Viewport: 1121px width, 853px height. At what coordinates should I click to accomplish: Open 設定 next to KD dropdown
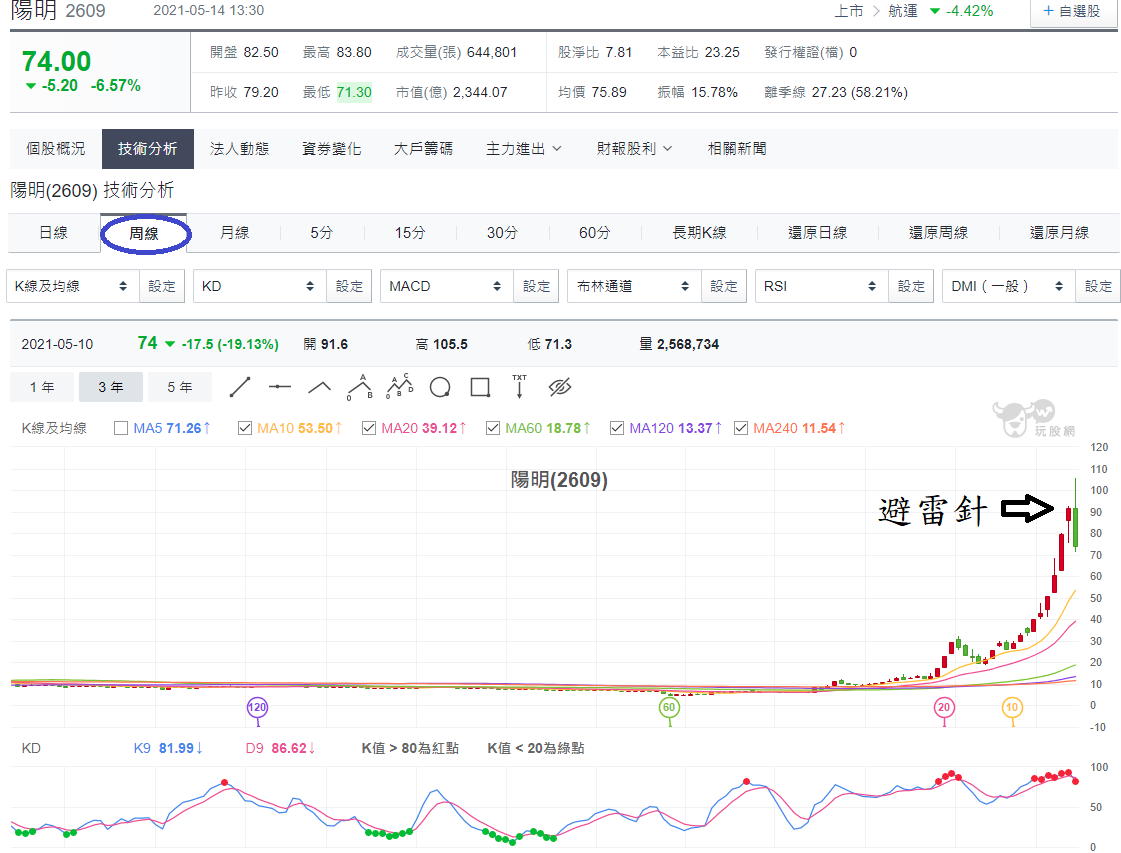pos(349,286)
